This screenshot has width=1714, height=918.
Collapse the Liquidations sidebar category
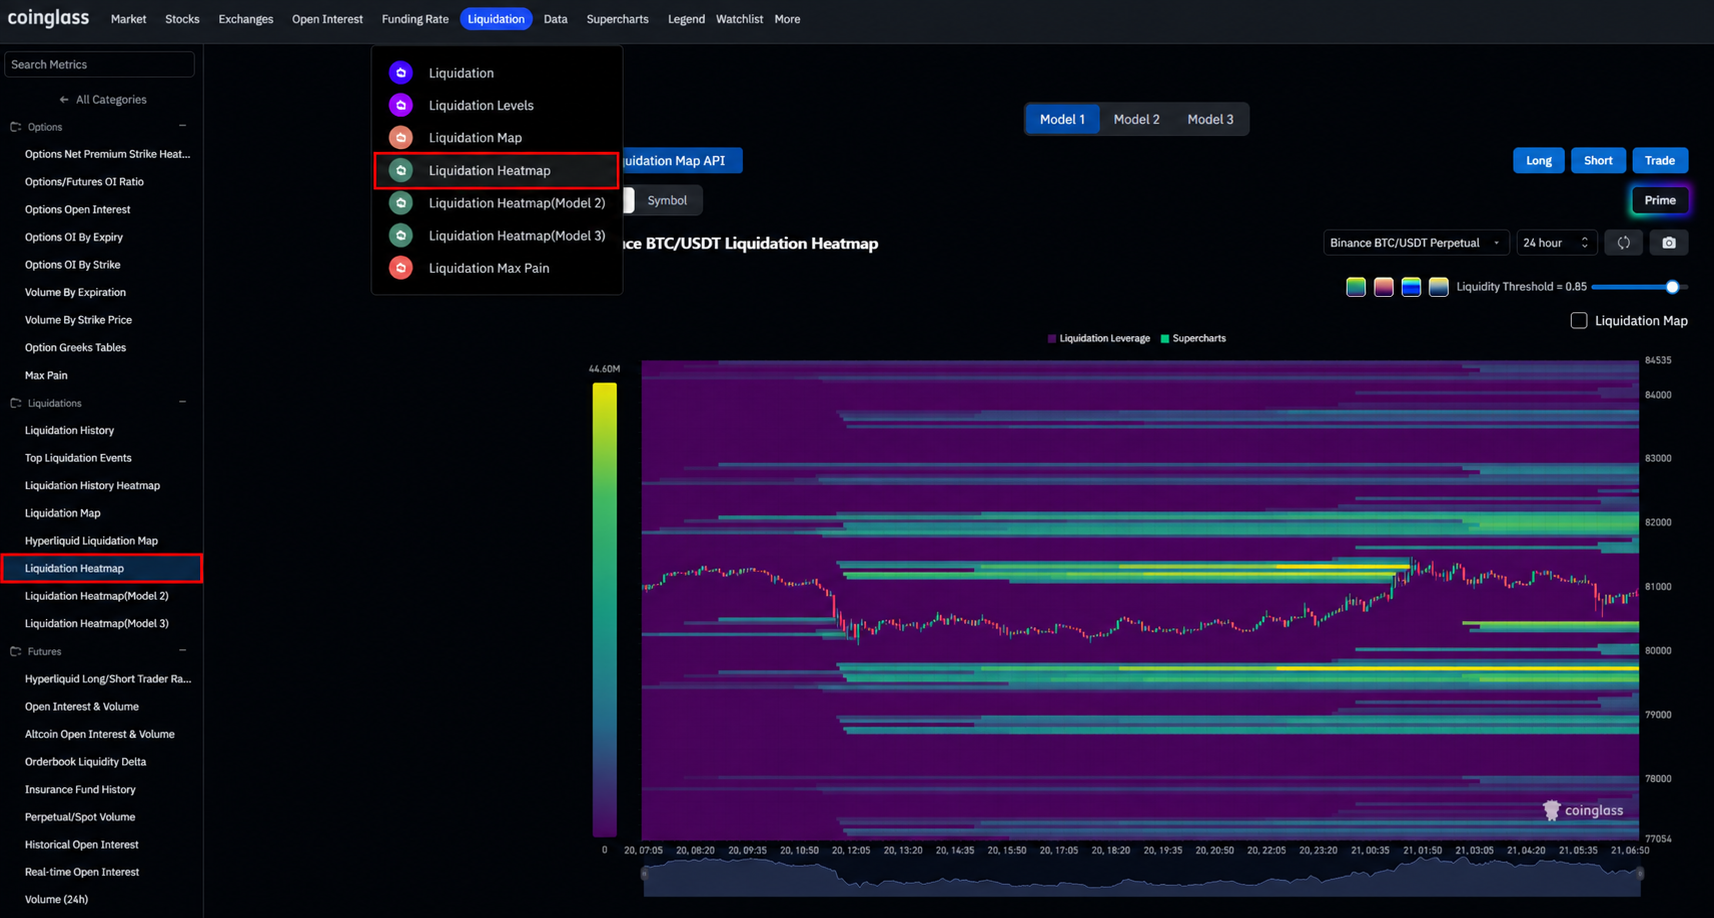pos(182,403)
